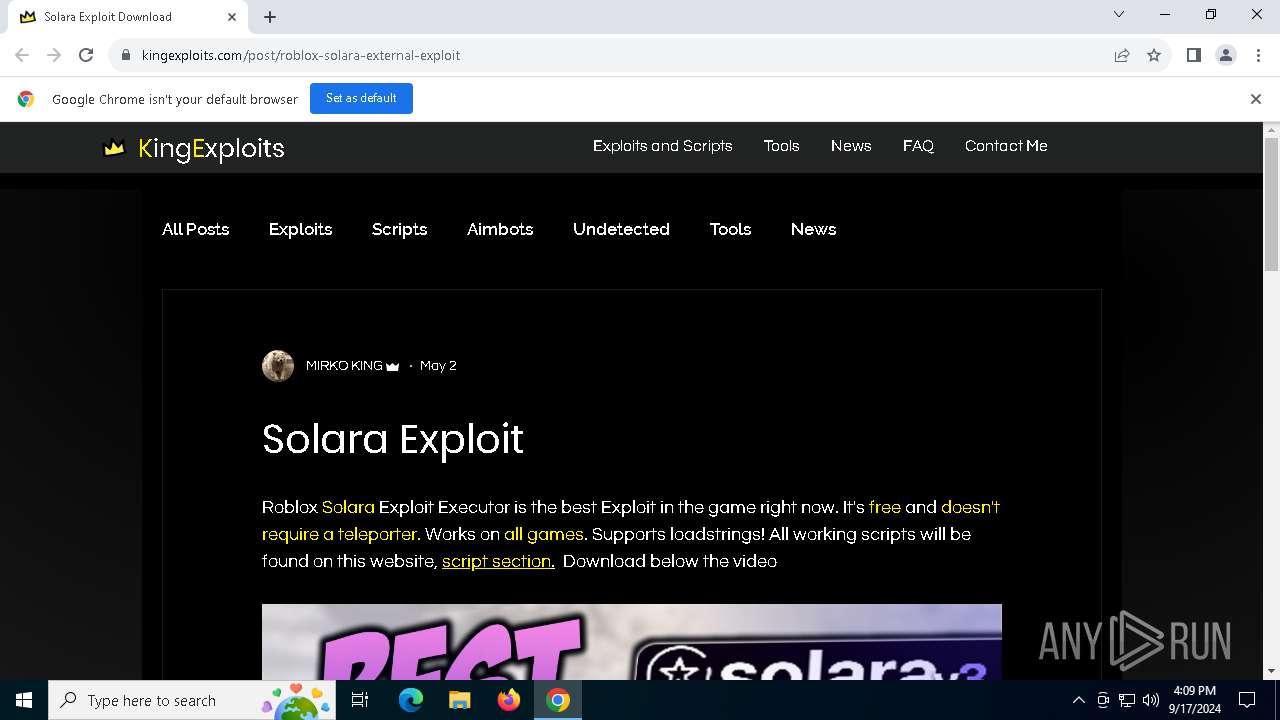Open the Chrome side panel icon
1280x720 pixels.
pos(1194,55)
